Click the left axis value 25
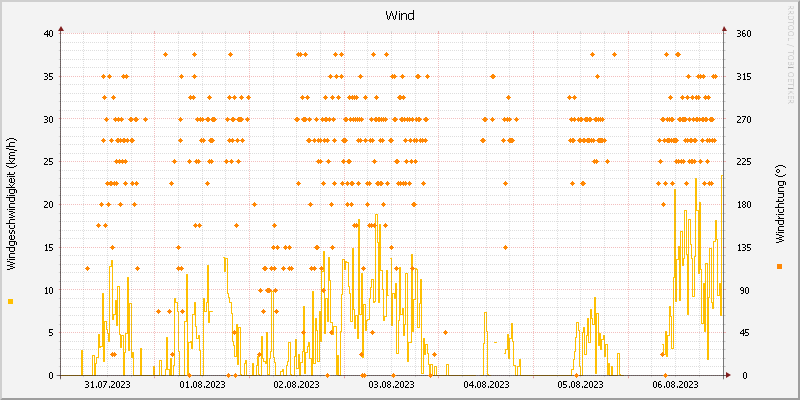Viewport: 800px width, 400px height. coord(48,162)
